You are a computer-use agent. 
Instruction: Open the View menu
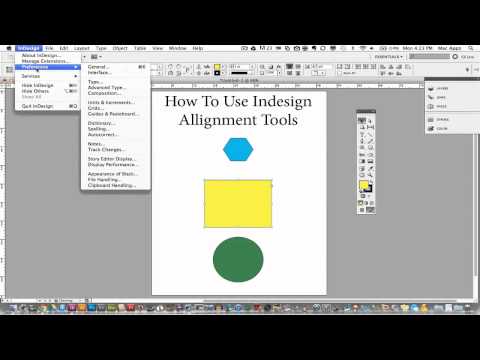pos(158,48)
